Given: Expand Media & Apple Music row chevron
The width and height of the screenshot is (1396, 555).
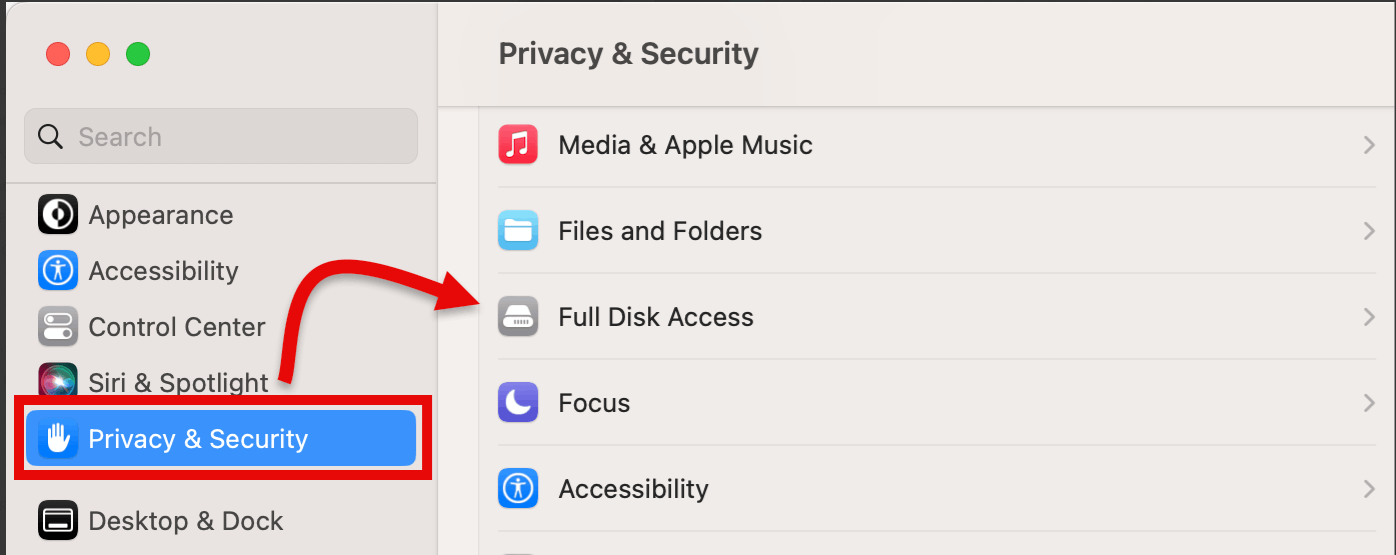Looking at the screenshot, I should pyautogui.click(x=1369, y=145).
